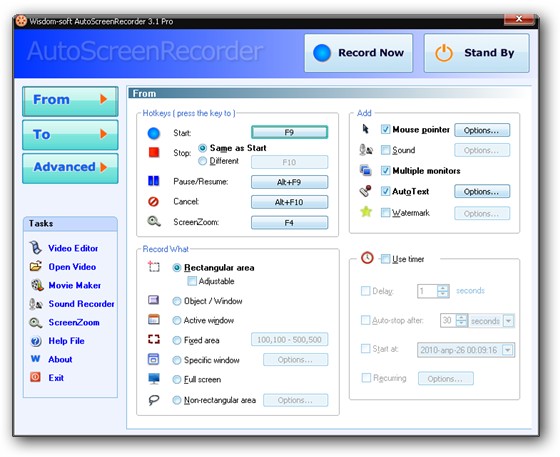
Task: Click the Help File question mark icon
Action: (x=36, y=341)
